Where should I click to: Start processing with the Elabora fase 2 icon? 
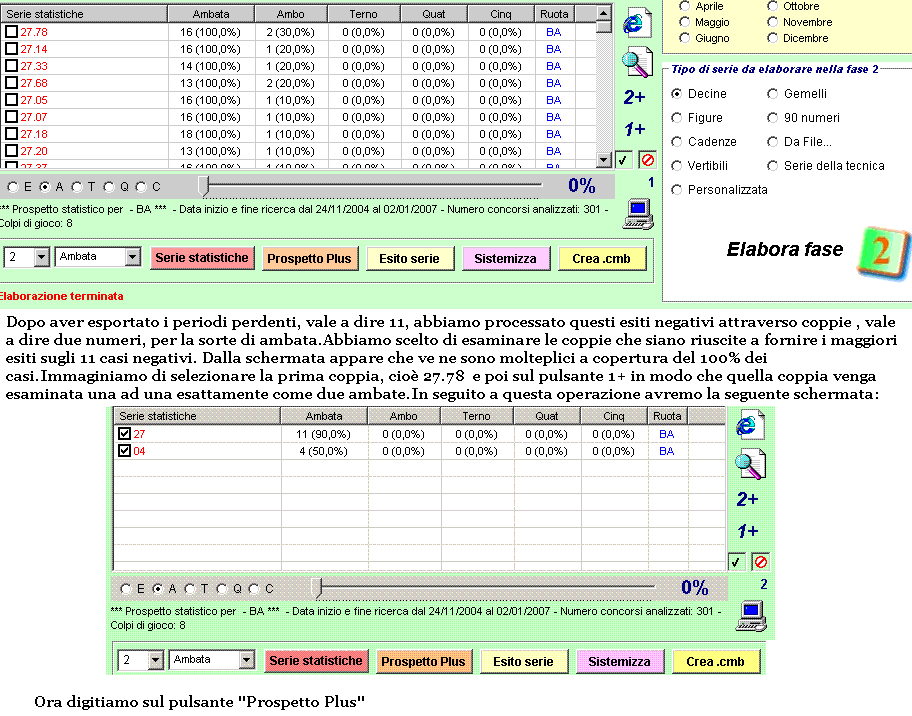coord(882,252)
